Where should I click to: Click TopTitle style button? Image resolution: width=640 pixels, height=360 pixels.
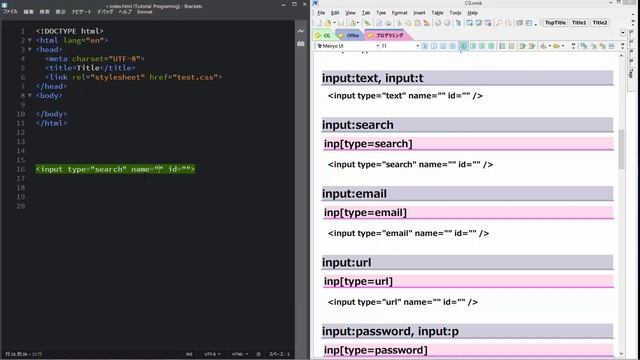click(556, 23)
